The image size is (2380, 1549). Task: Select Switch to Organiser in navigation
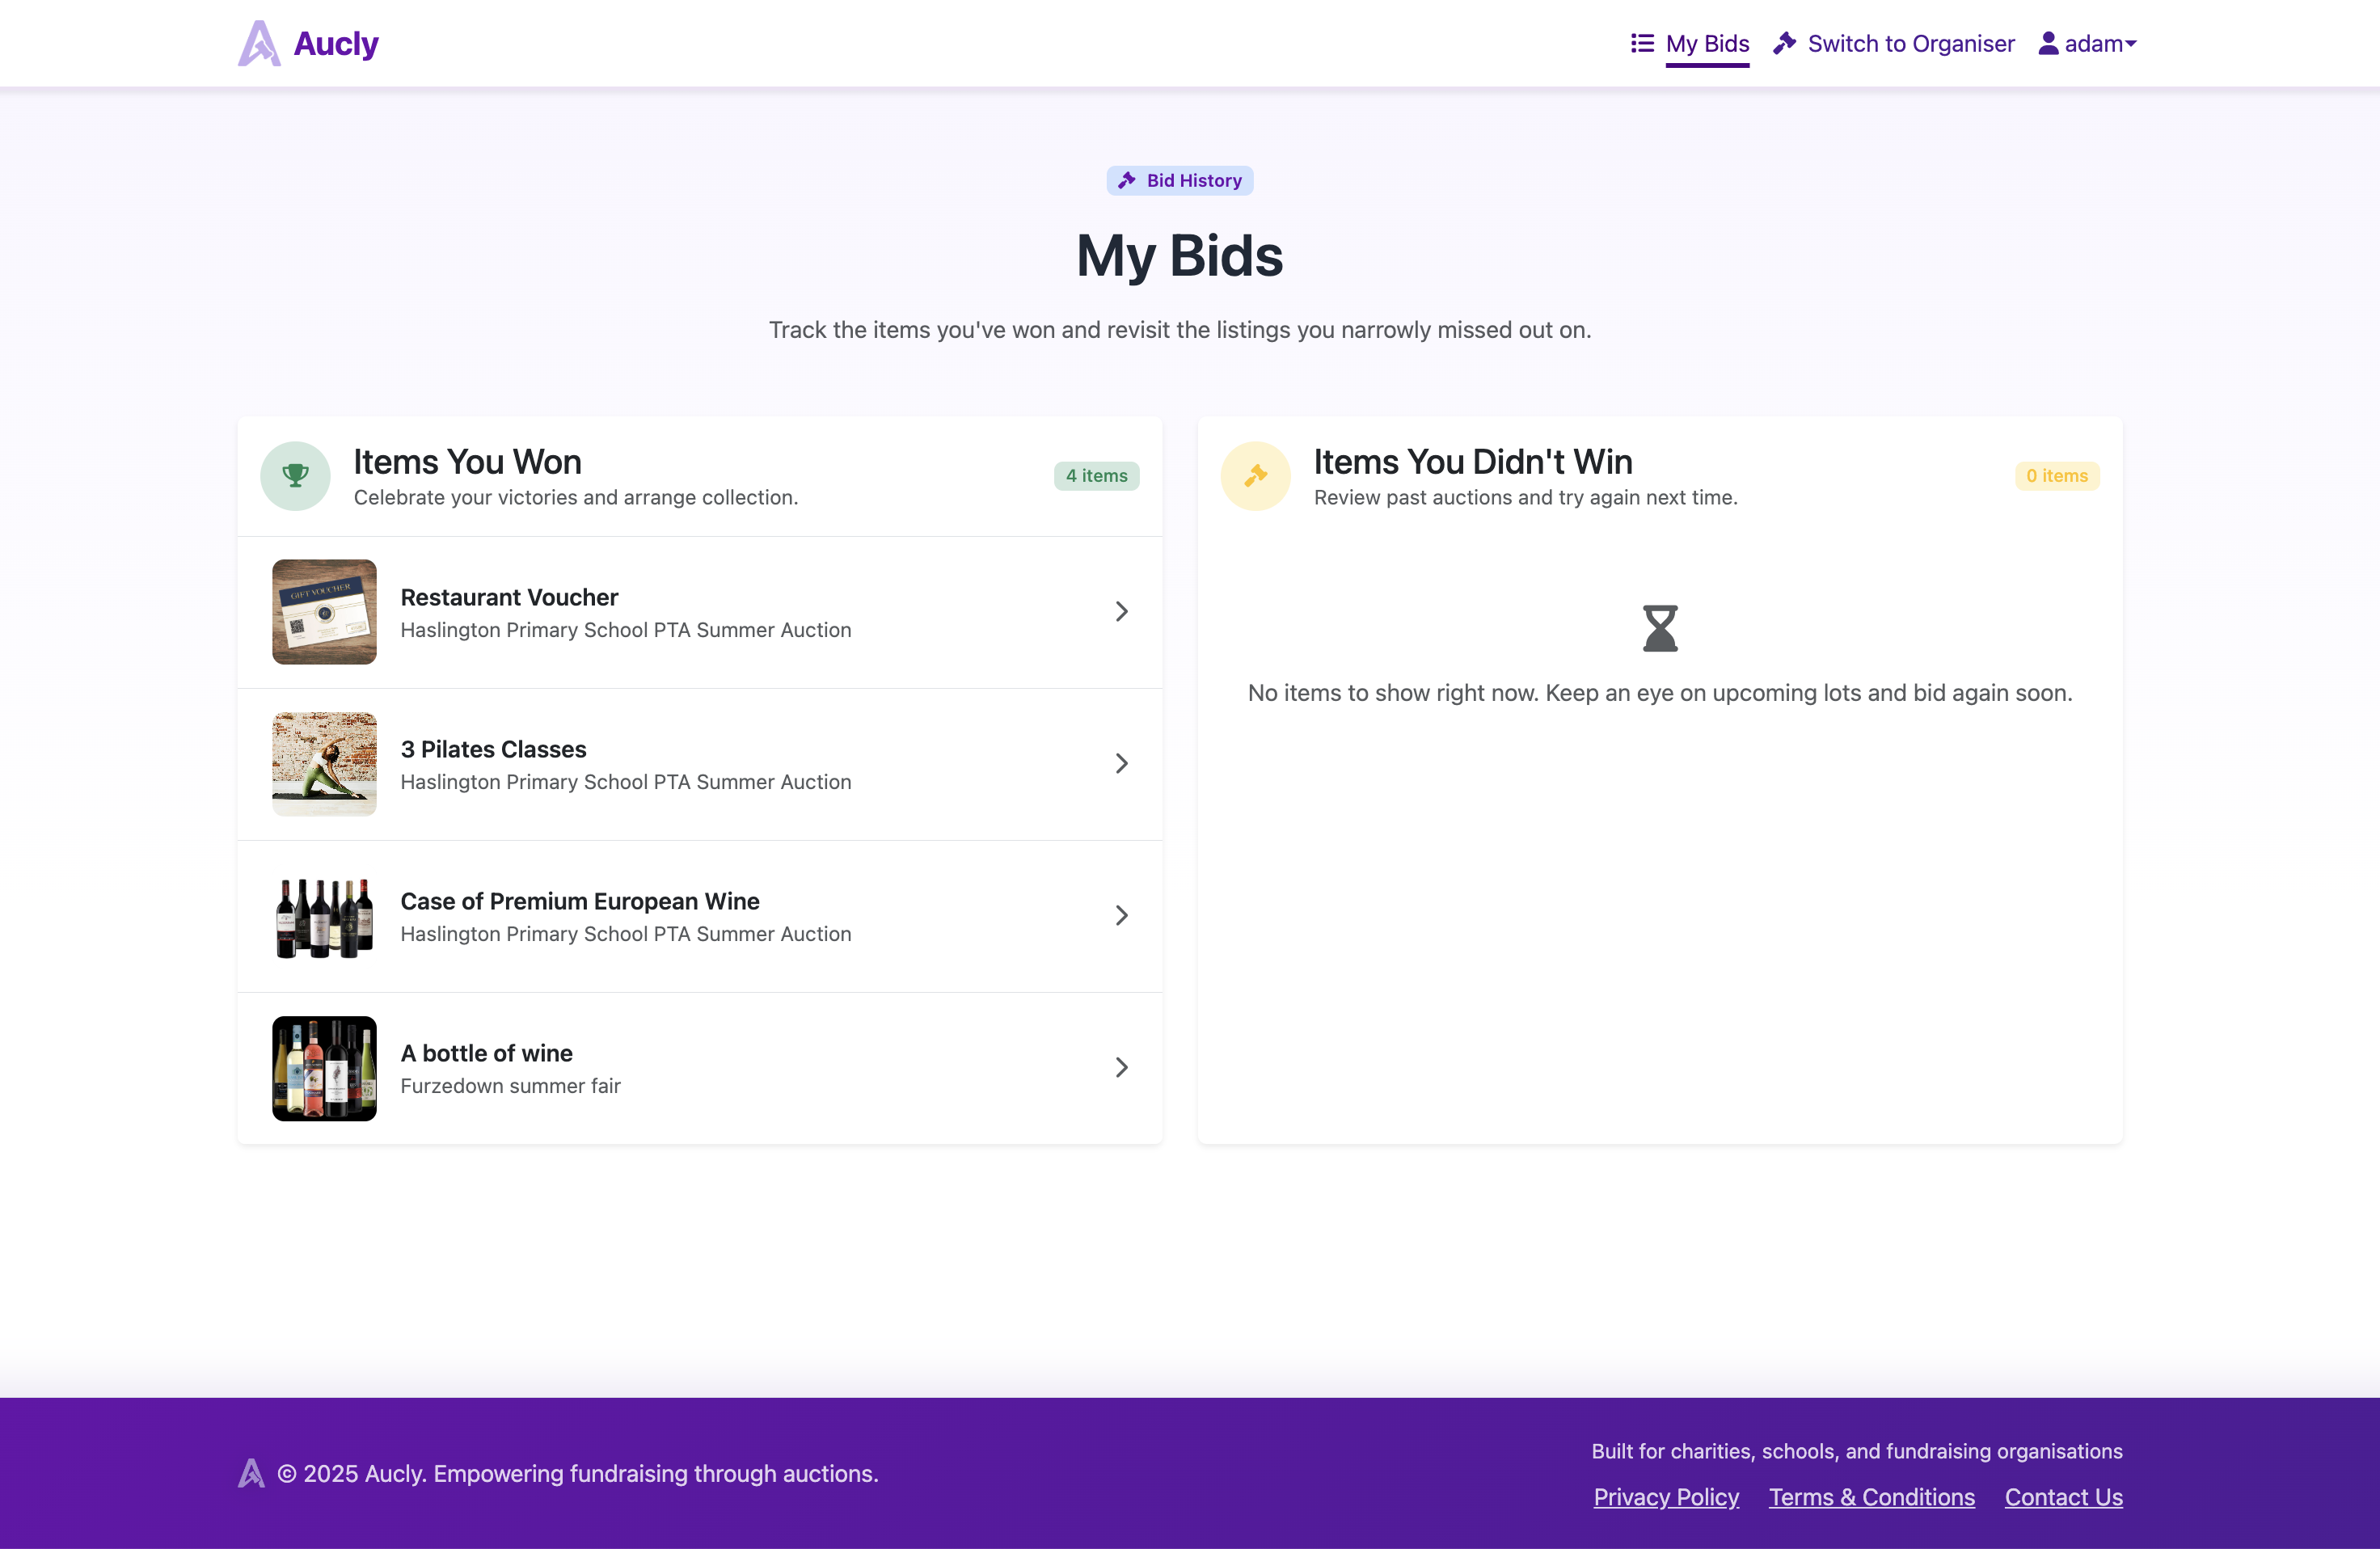pyautogui.click(x=1910, y=43)
